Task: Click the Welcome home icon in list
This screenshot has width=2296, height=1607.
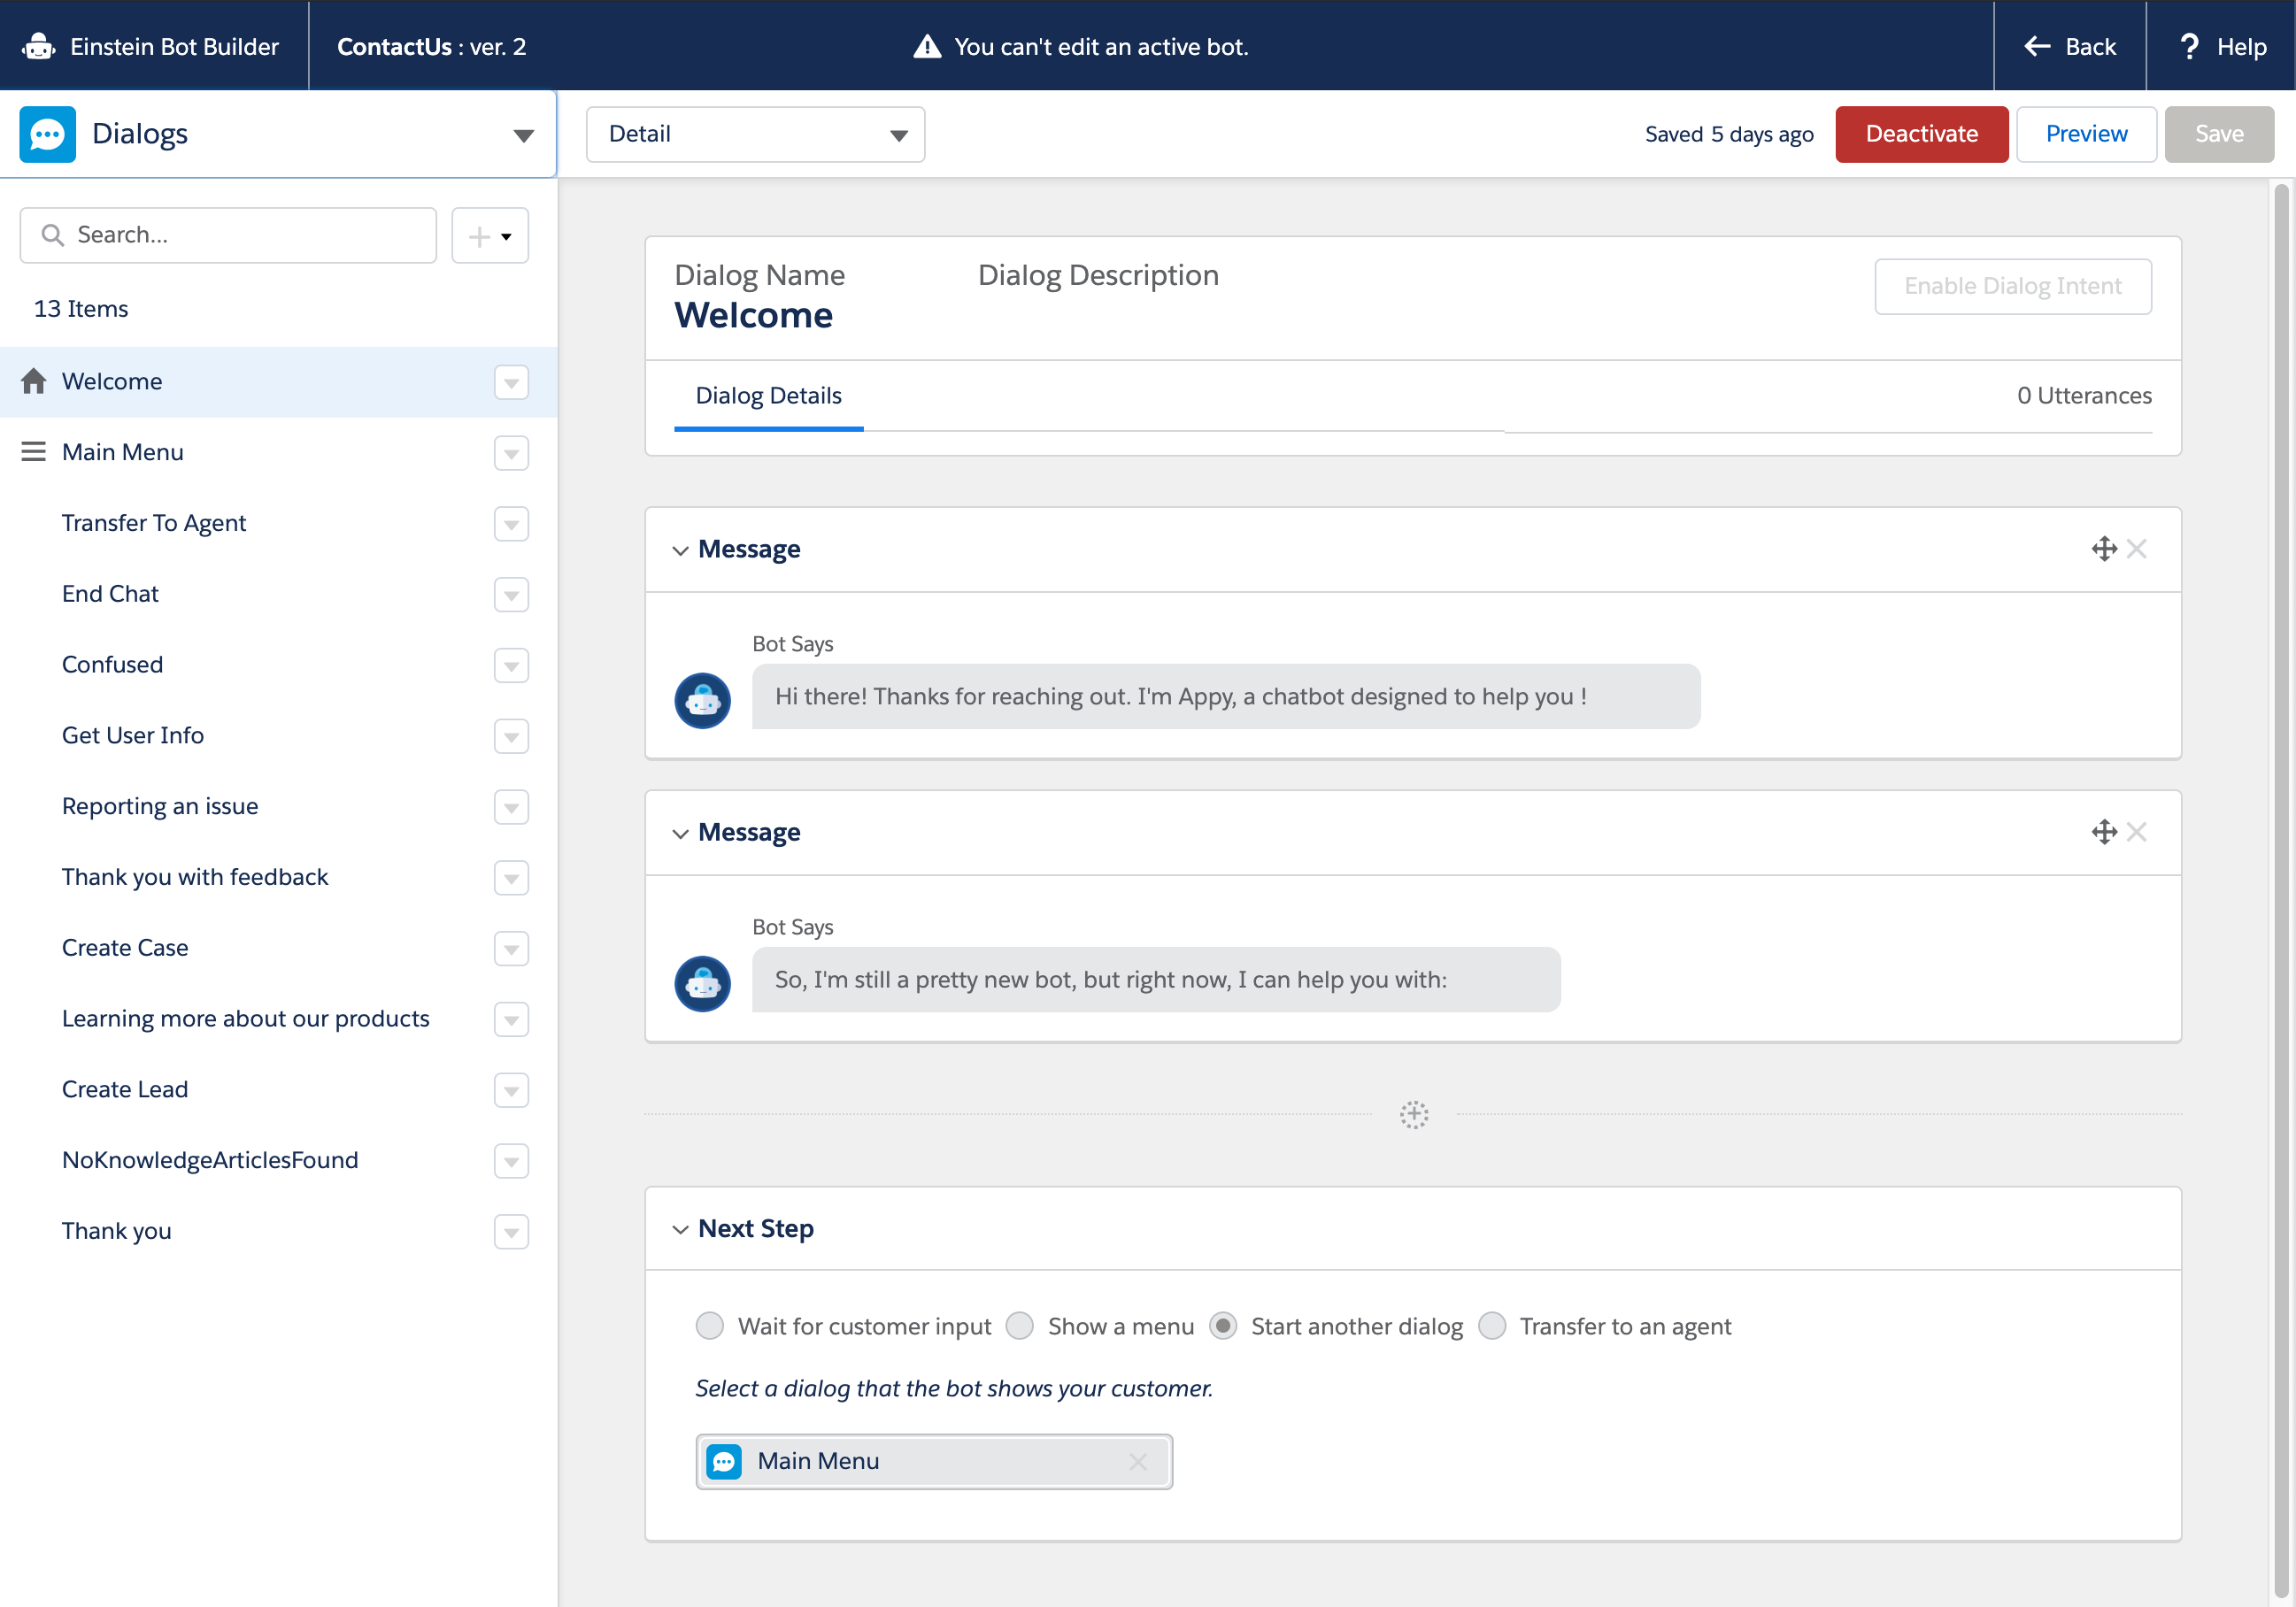Action: coord(33,381)
